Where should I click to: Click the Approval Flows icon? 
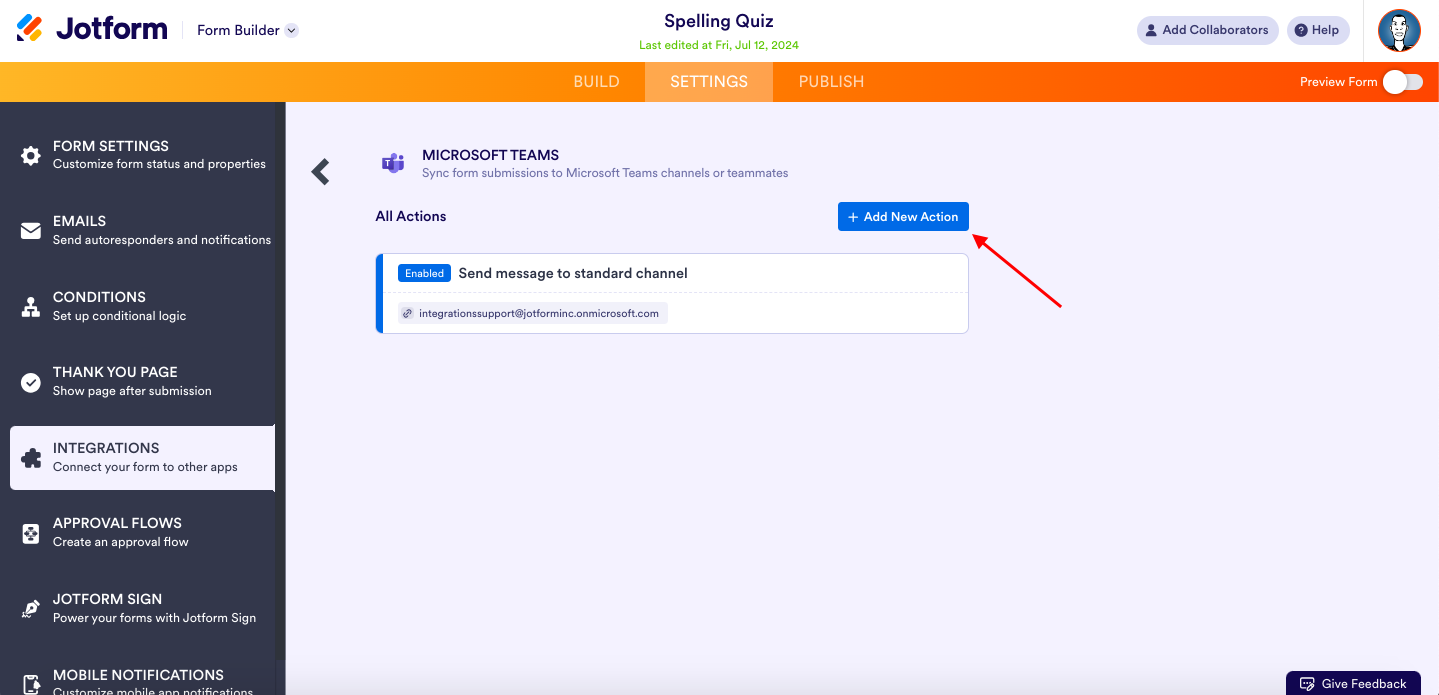(31, 534)
